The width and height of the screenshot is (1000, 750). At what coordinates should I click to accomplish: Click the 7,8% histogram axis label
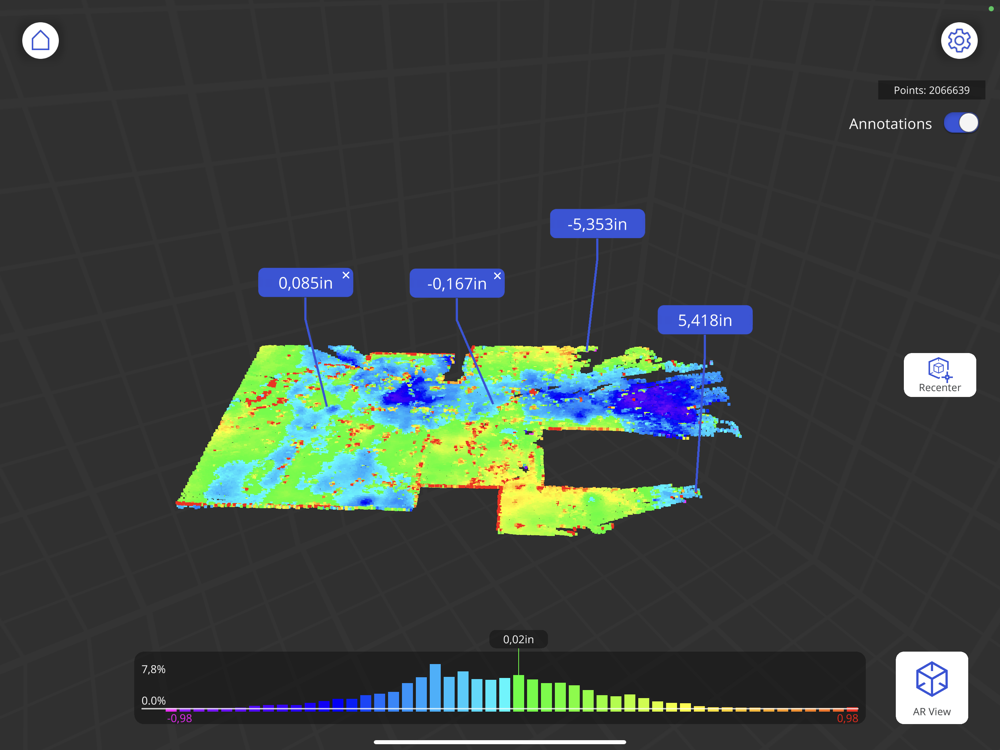click(x=153, y=669)
